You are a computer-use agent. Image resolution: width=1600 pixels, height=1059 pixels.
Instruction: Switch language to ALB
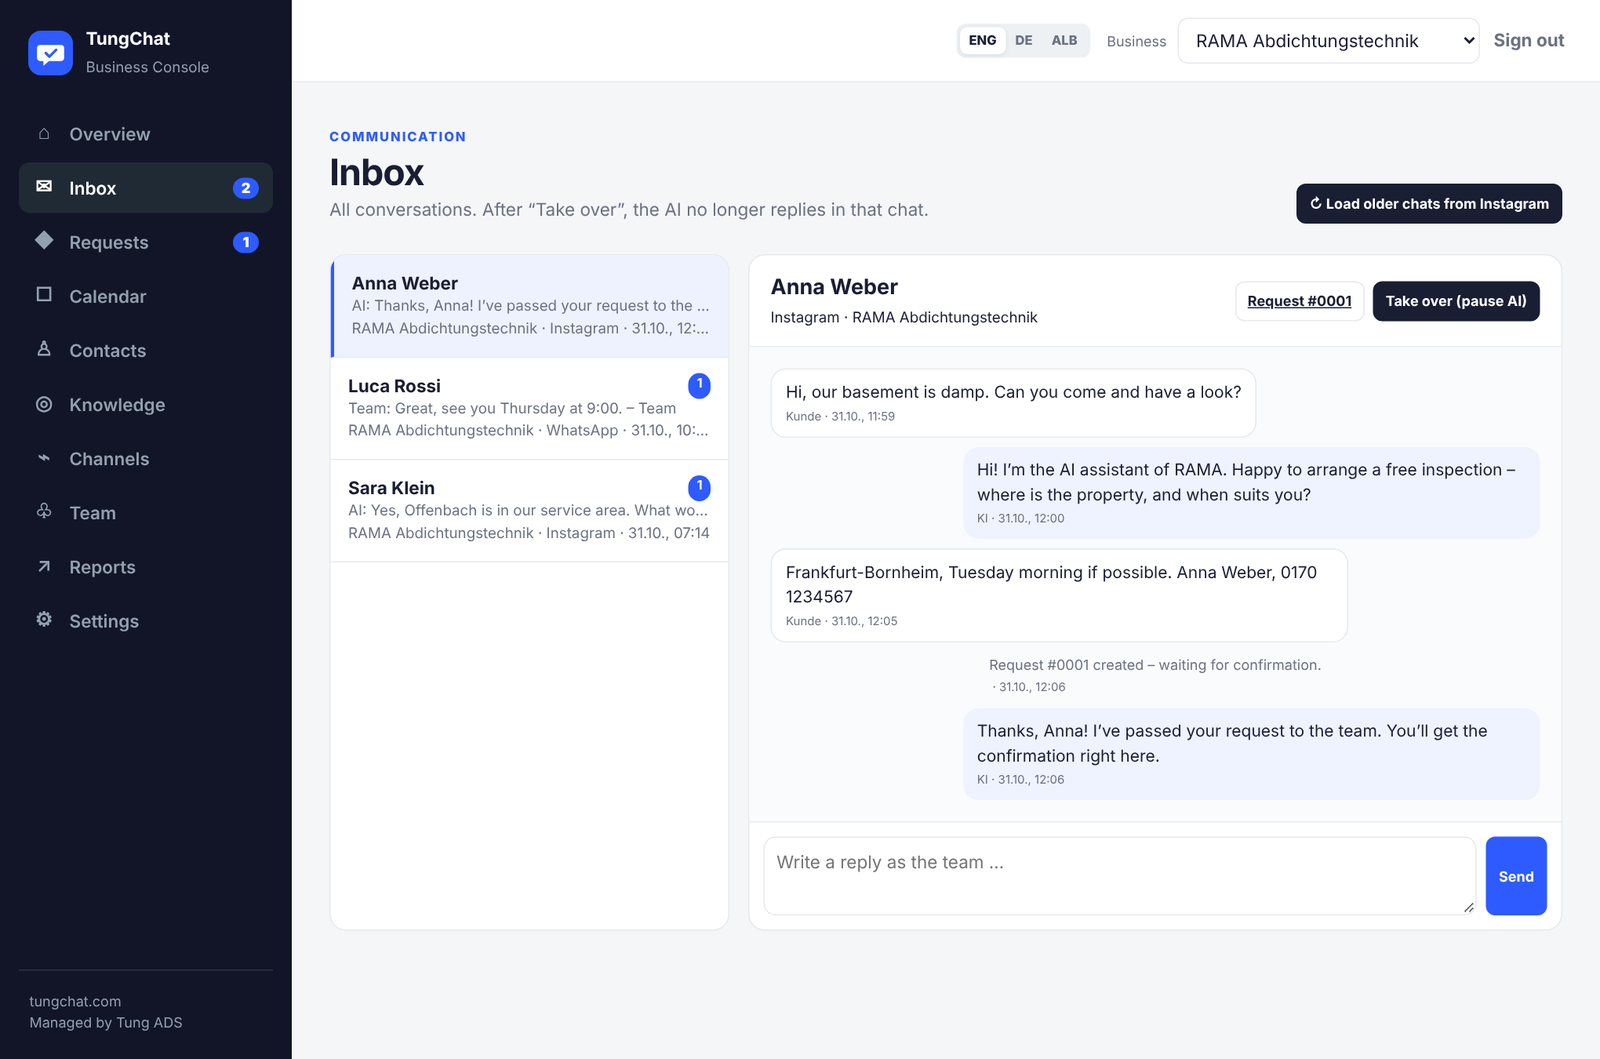[x=1064, y=41]
